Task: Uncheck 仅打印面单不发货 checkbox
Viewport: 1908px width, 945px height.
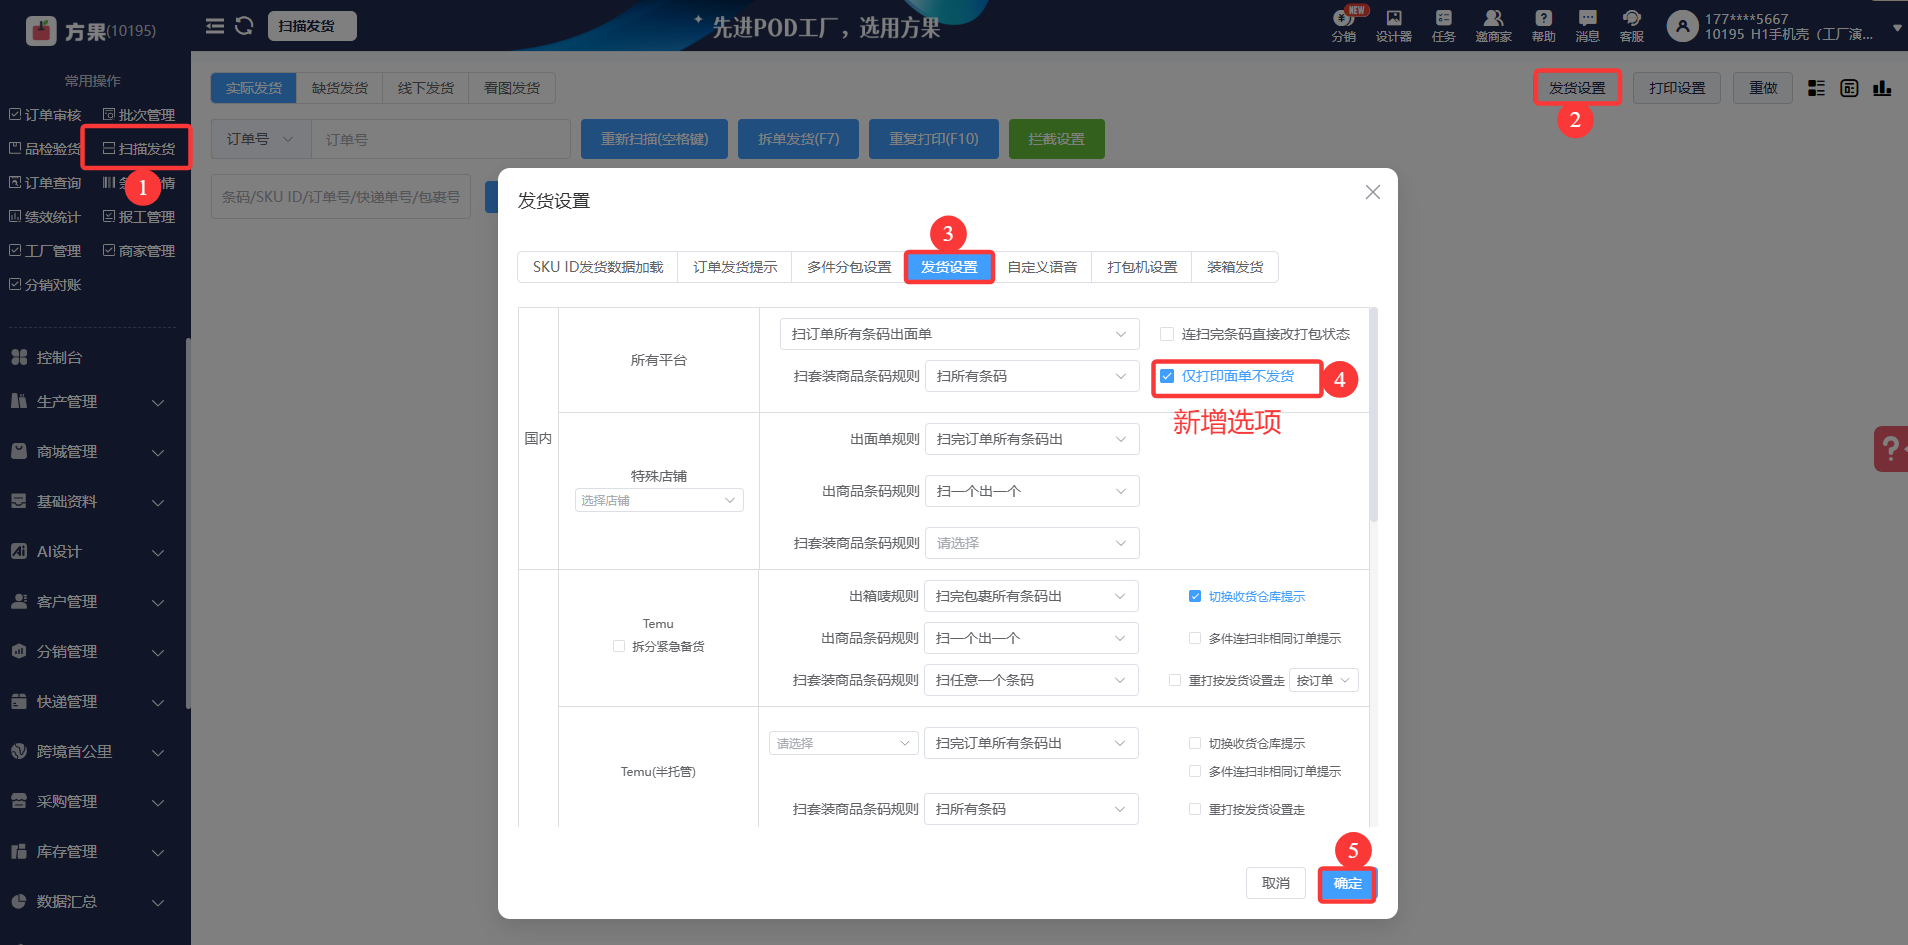Action: point(1167,376)
